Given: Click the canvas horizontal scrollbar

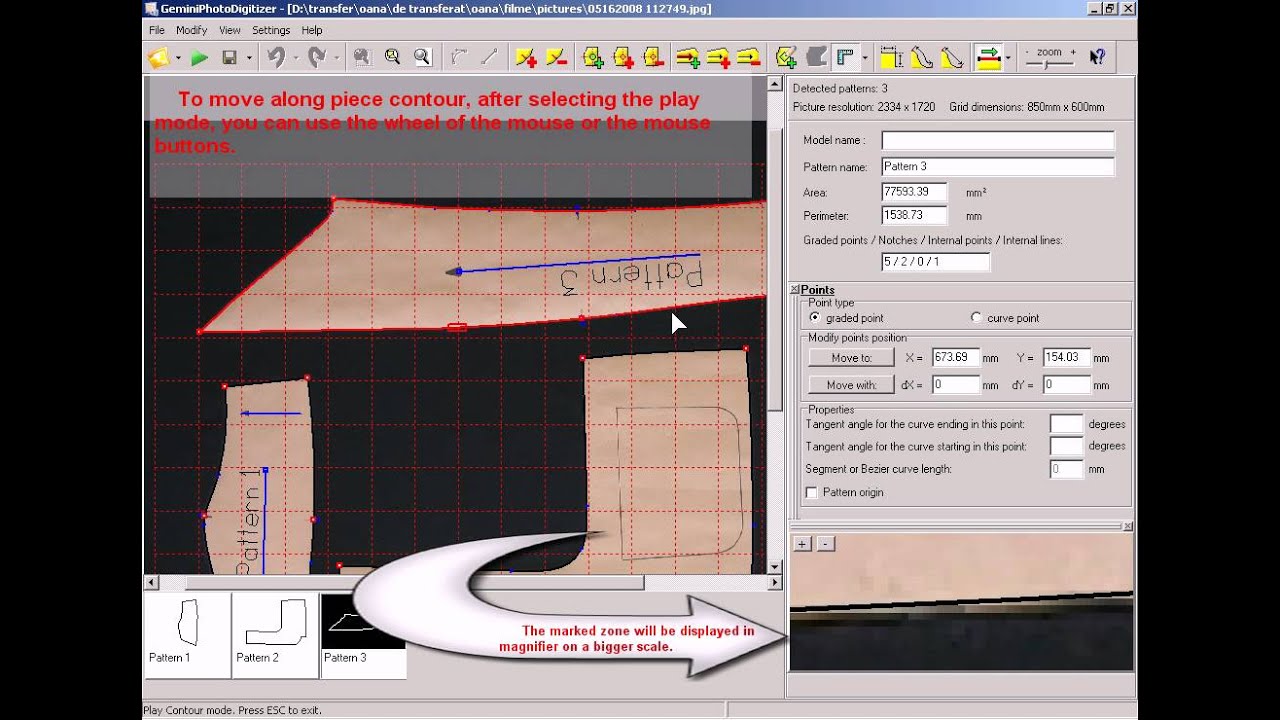Looking at the screenshot, I should tap(464, 582).
